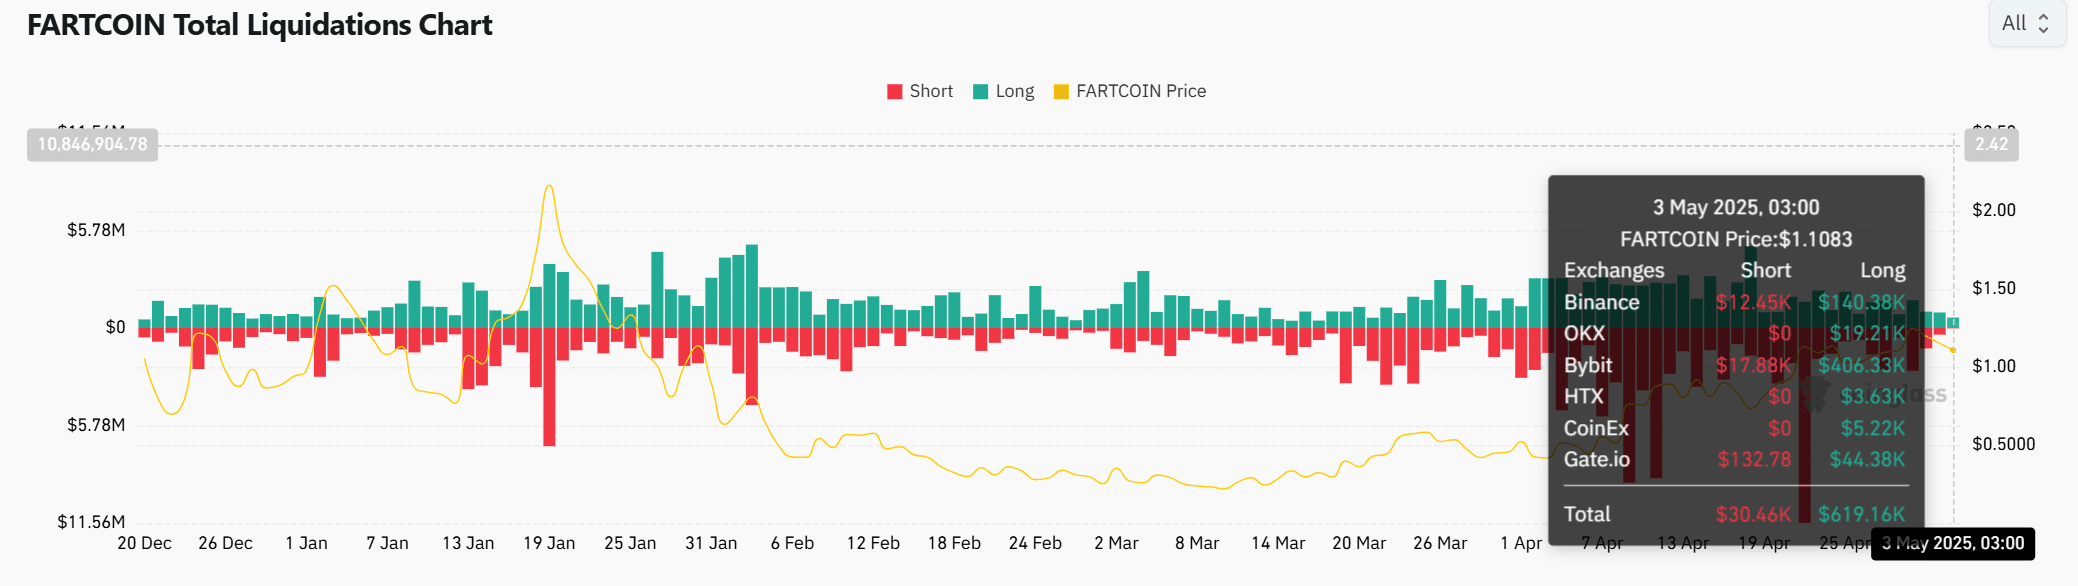Image resolution: width=2078 pixels, height=586 pixels.
Task: Click the FARTCOIN Total Liquidations Chart title
Action: 260,25
